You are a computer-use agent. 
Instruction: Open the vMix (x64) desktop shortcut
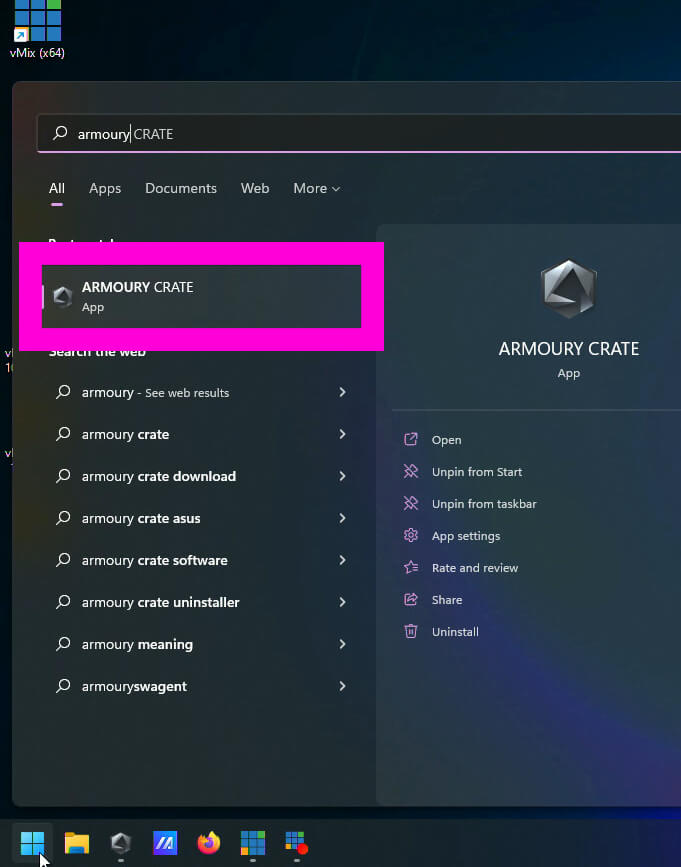[37, 24]
